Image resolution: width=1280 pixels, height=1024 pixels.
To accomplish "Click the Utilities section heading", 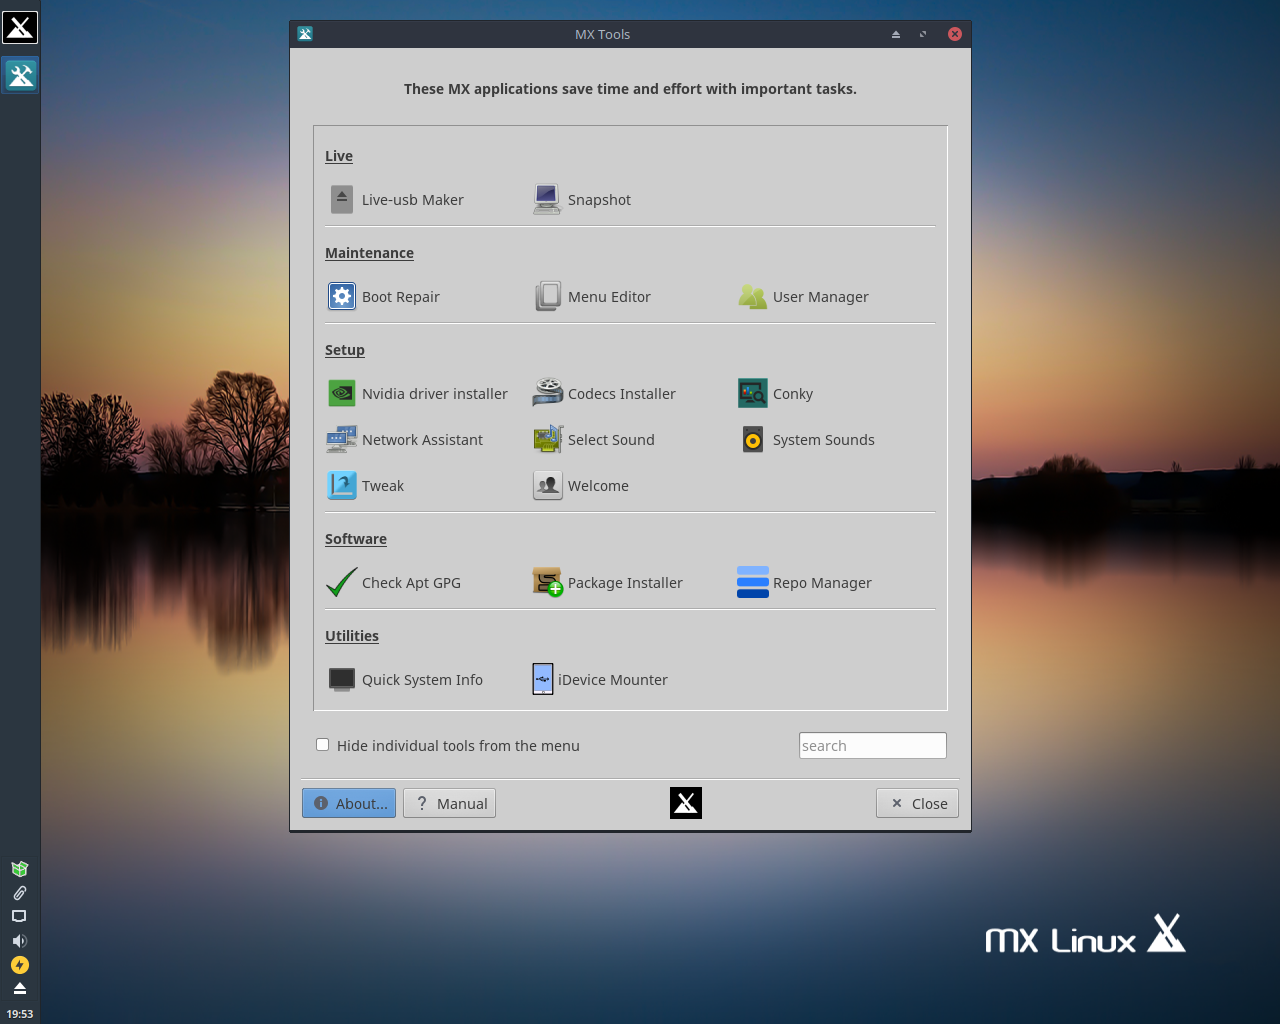I will 352,636.
